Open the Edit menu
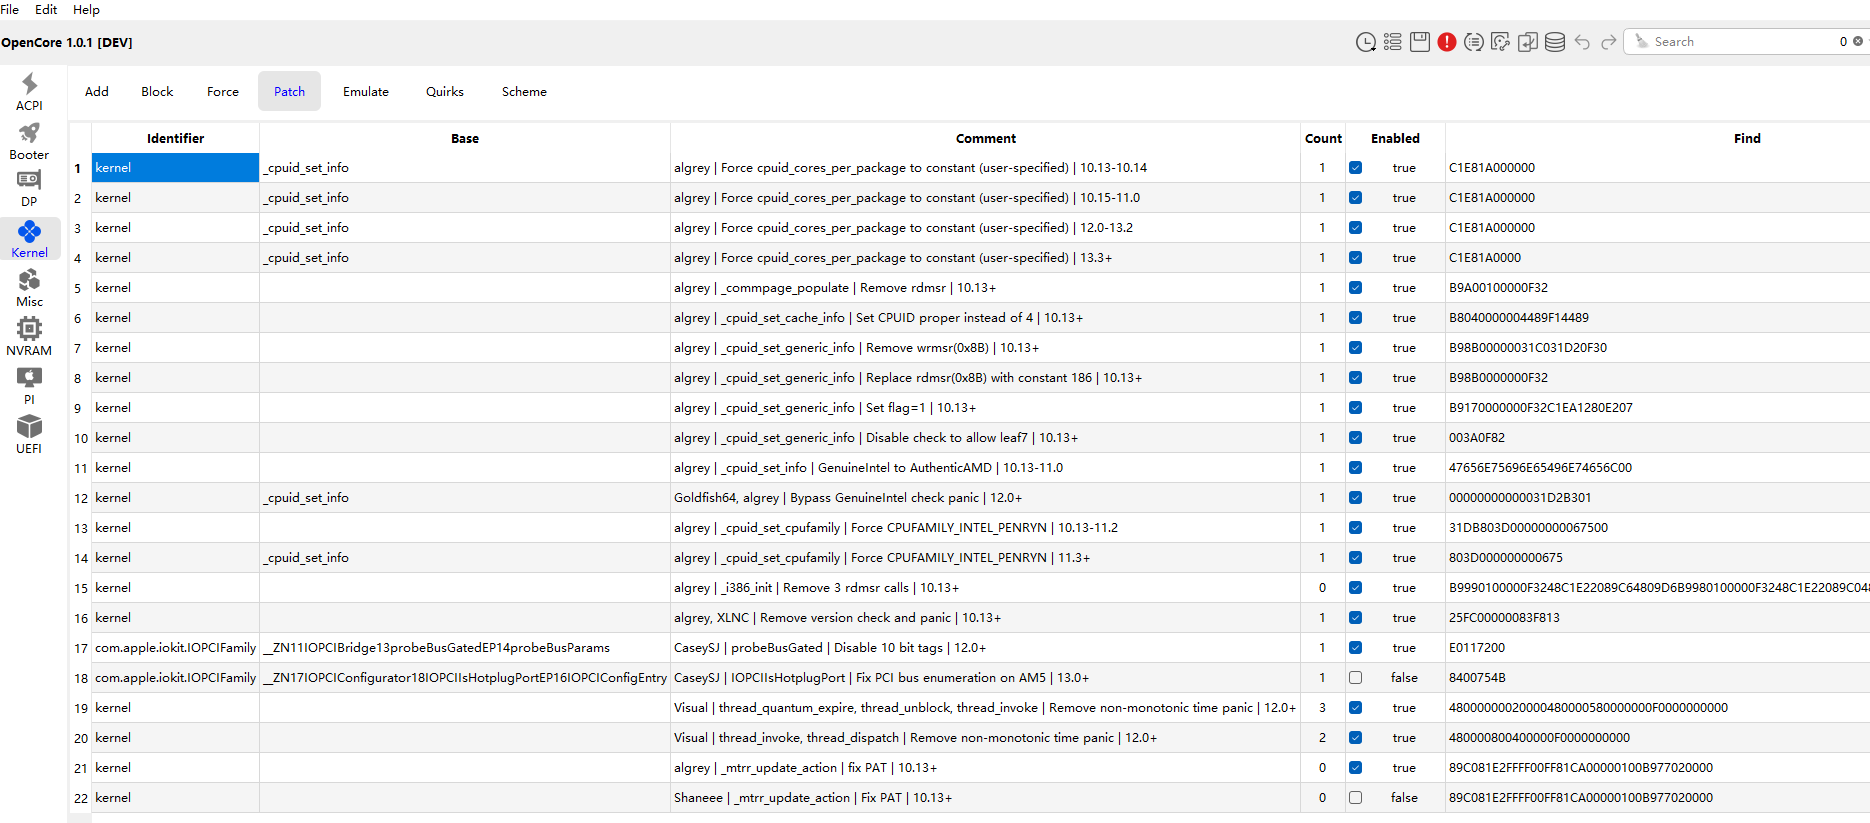 [46, 10]
